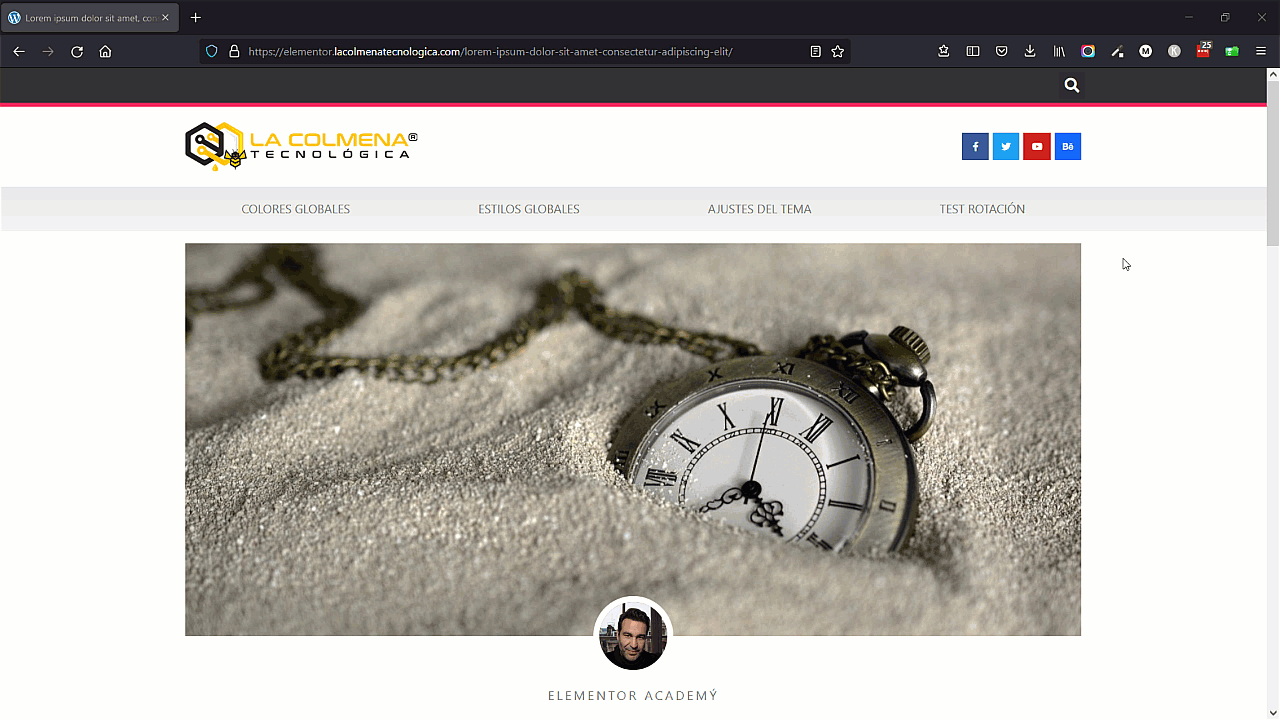Screen dimensions: 1280x720
Task: Click the pocket watch featured image
Action: click(x=632, y=420)
